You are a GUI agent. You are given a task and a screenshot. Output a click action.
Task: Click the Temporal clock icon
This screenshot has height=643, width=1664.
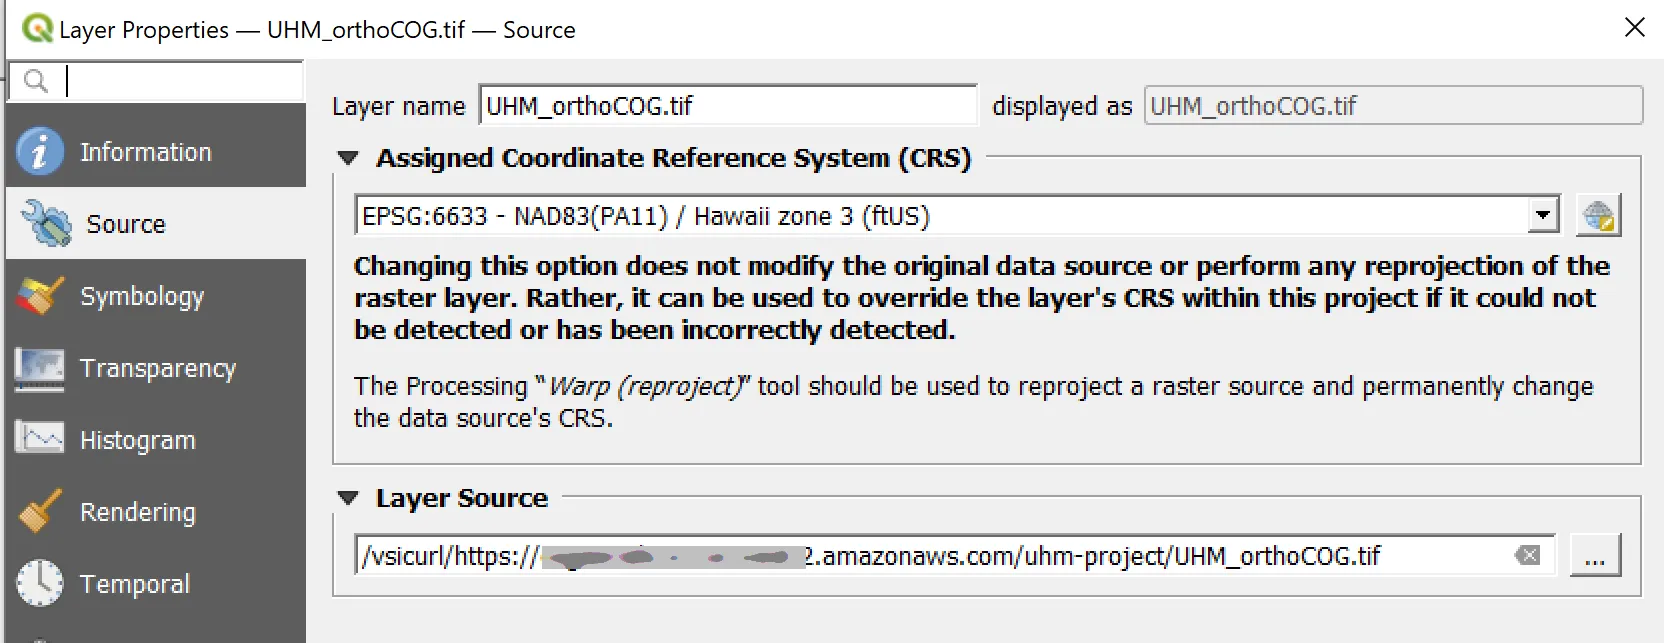40,583
